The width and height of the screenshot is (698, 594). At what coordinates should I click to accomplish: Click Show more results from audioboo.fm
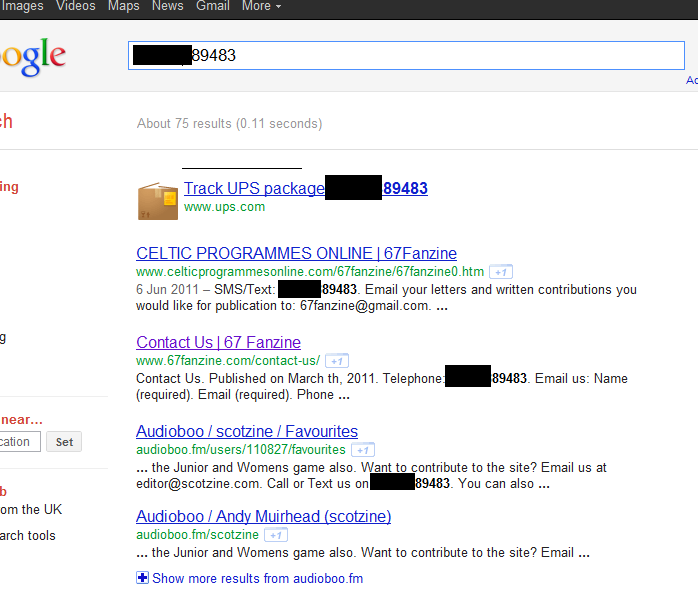(258, 578)
